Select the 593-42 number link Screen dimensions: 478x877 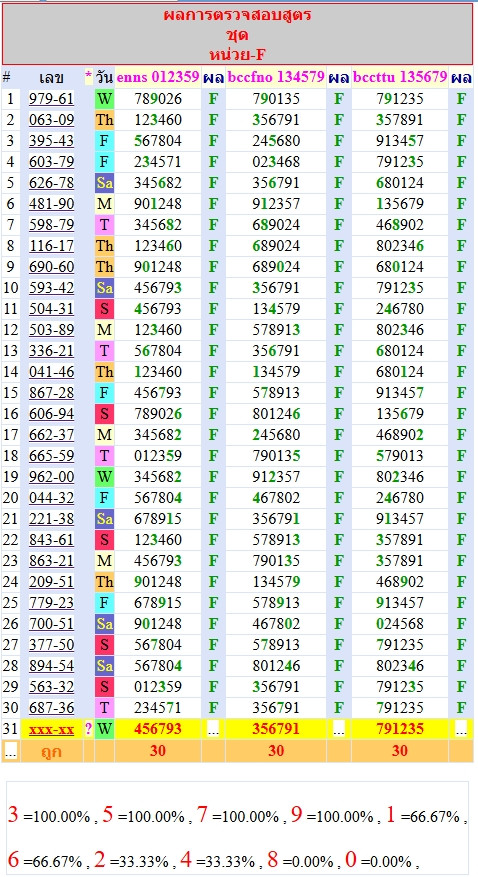point(51,287)
